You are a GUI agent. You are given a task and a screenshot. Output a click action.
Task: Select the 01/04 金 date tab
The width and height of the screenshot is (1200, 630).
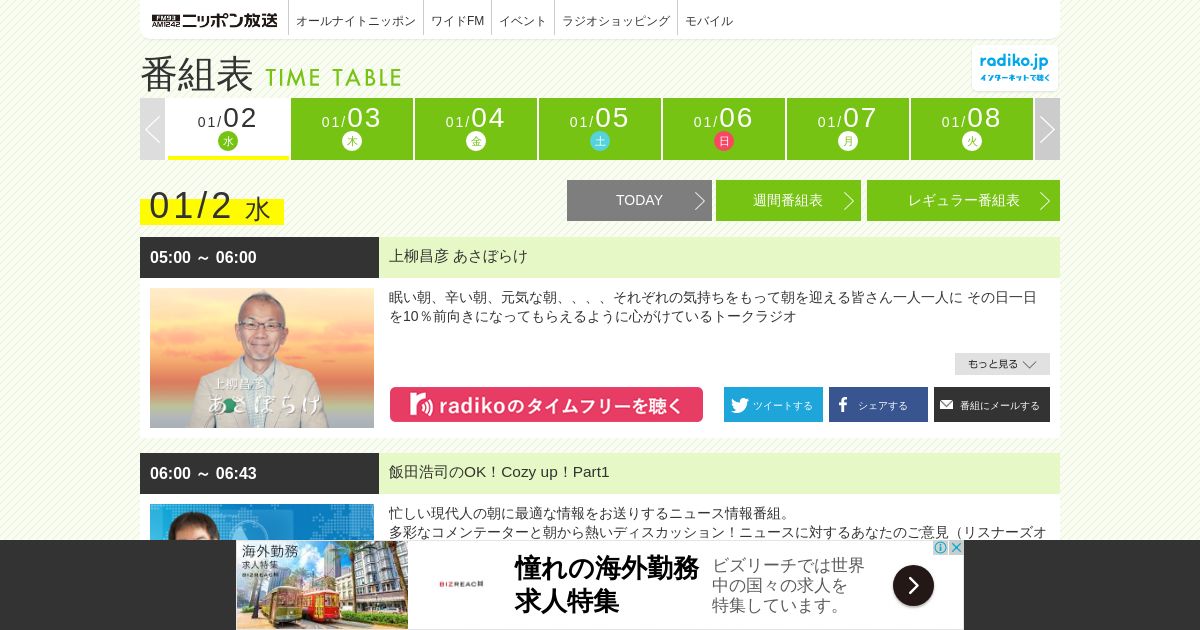pos(476,129)
